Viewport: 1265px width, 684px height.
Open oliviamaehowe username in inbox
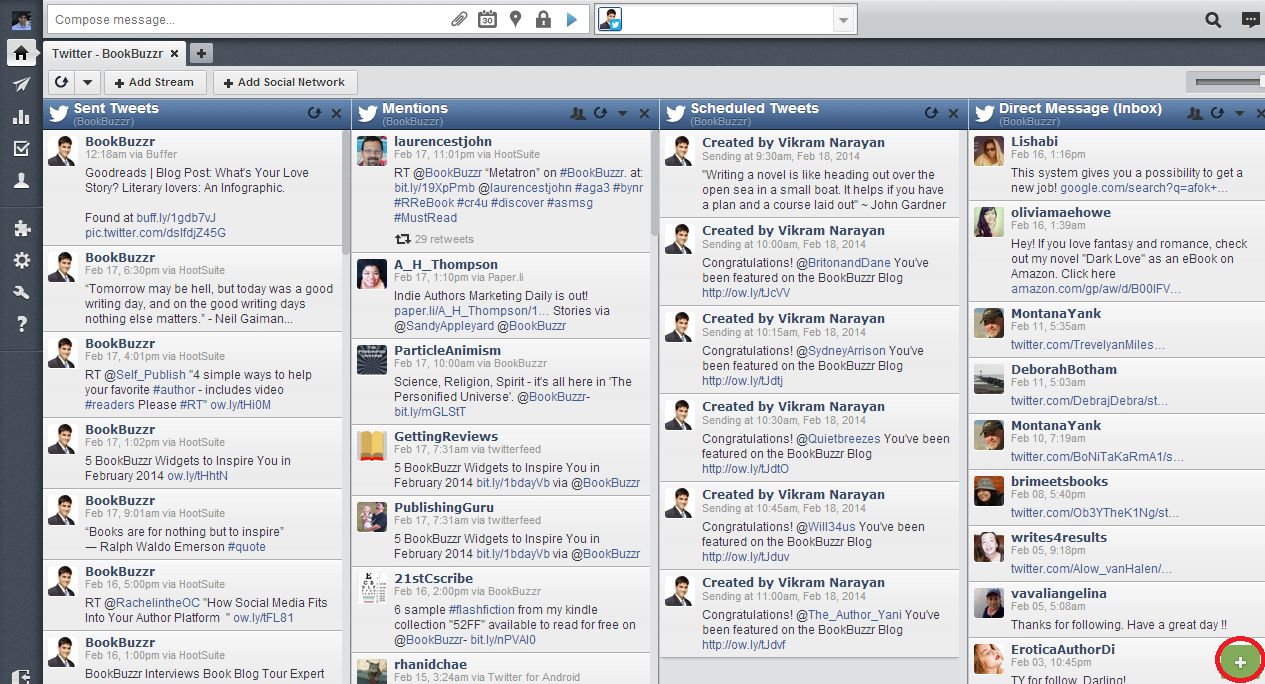coord(1061,212)
